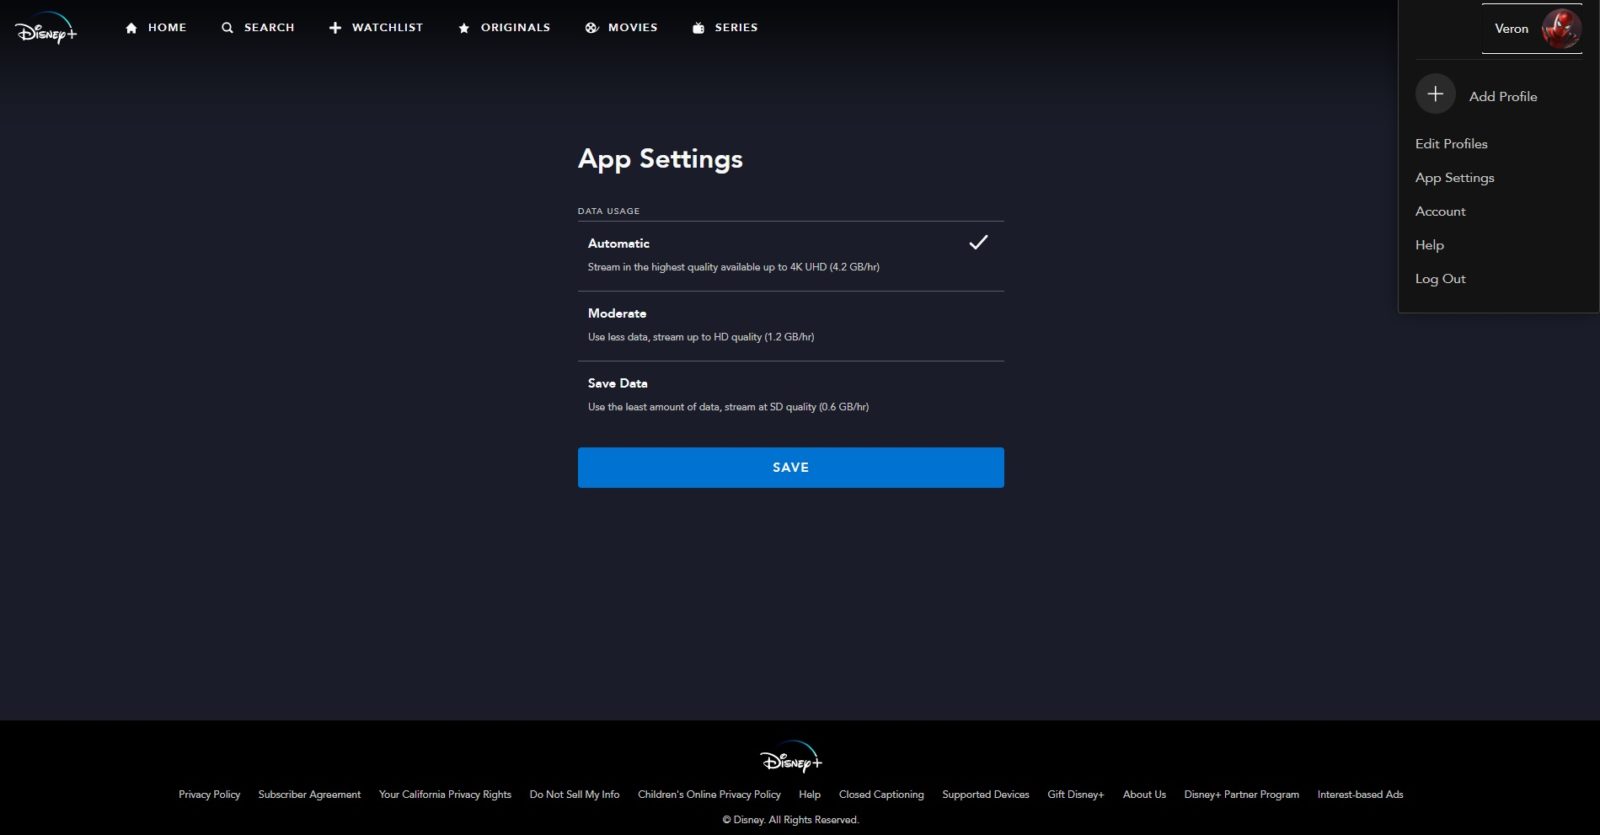
Task: Click the SD quality 0.6 GB/hr description
Action: (728, 407)
